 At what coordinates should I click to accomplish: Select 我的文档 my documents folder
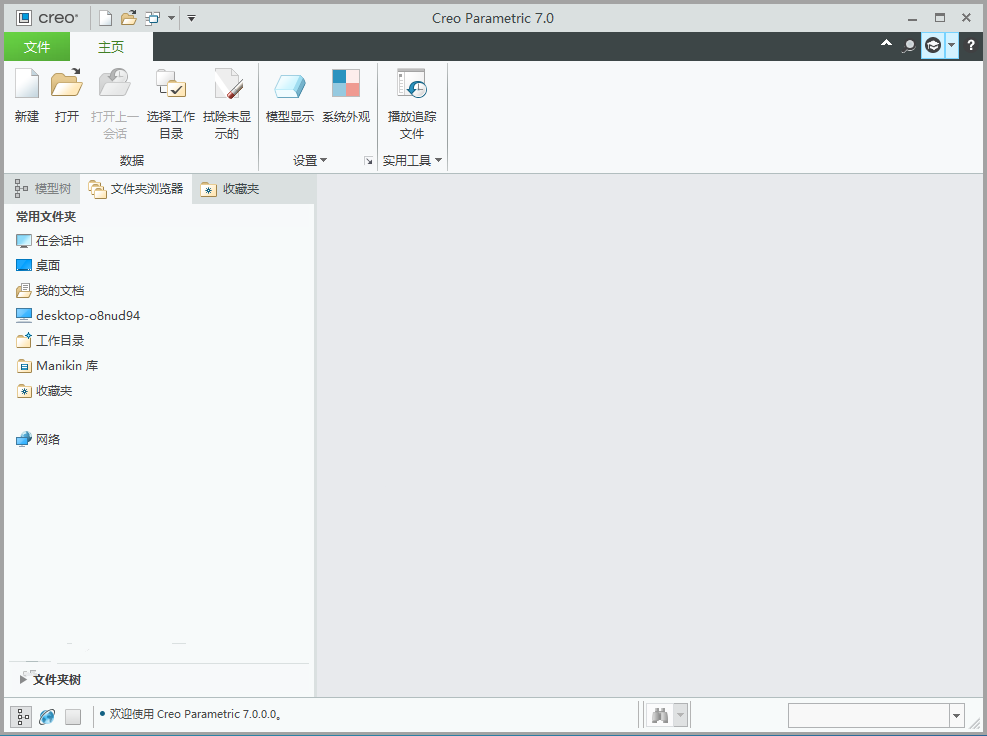click(50, 291)
